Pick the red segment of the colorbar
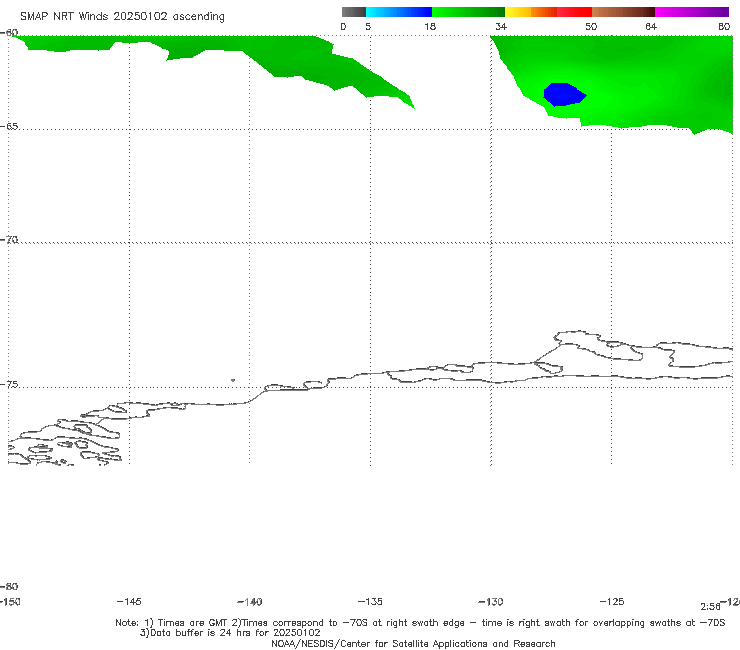740x650 pixels. pyautogui.click(x=574, y=12)
